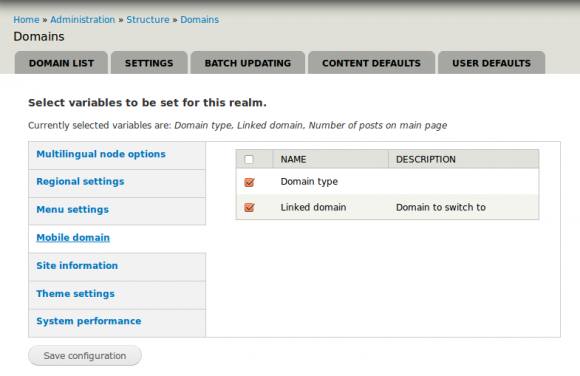Image resolution: width=580 pixels, height=376 pixels.
Task: Open Regional settings vertical tab
Action: [x=117, y=184]
